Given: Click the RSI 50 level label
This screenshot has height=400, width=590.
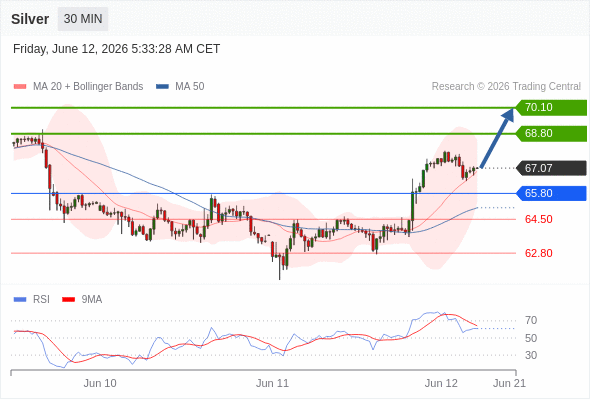Looking at the screenshot, I should (x=531, y=338).
